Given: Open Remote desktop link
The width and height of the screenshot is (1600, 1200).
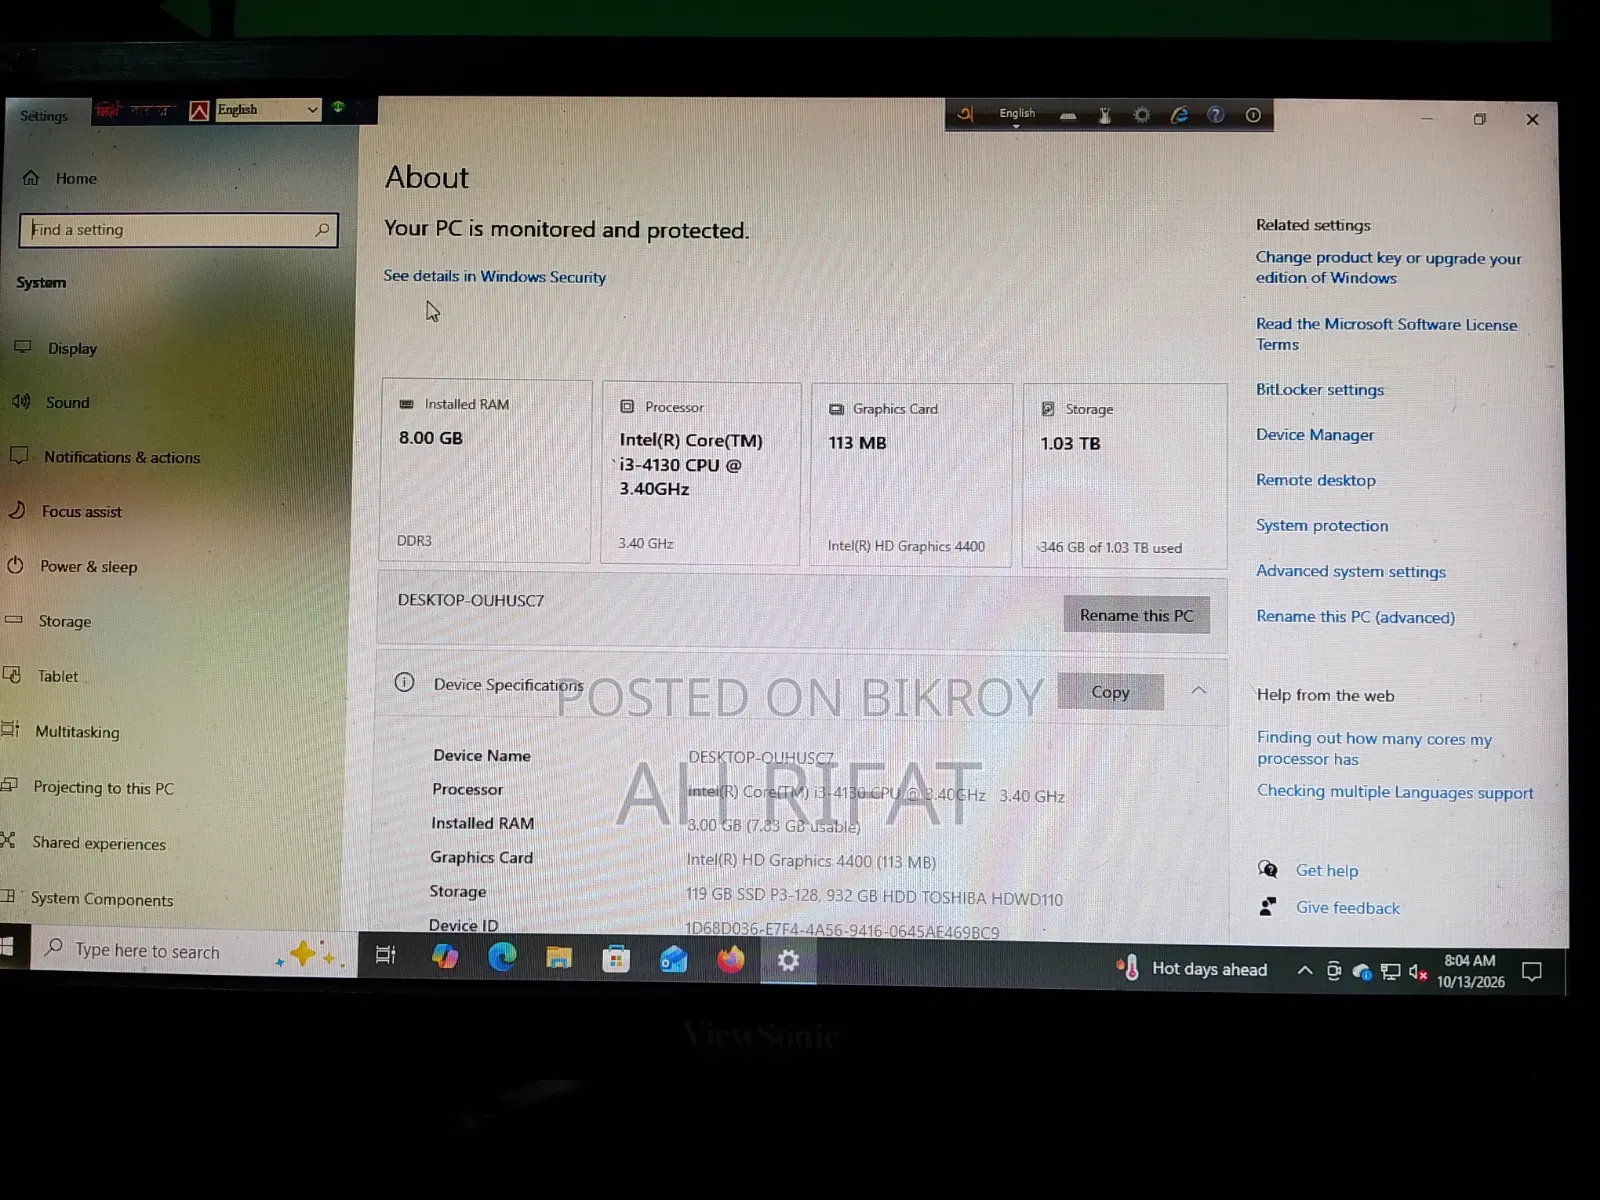Looking at the screenshot, I should [x=1316, y=480].
